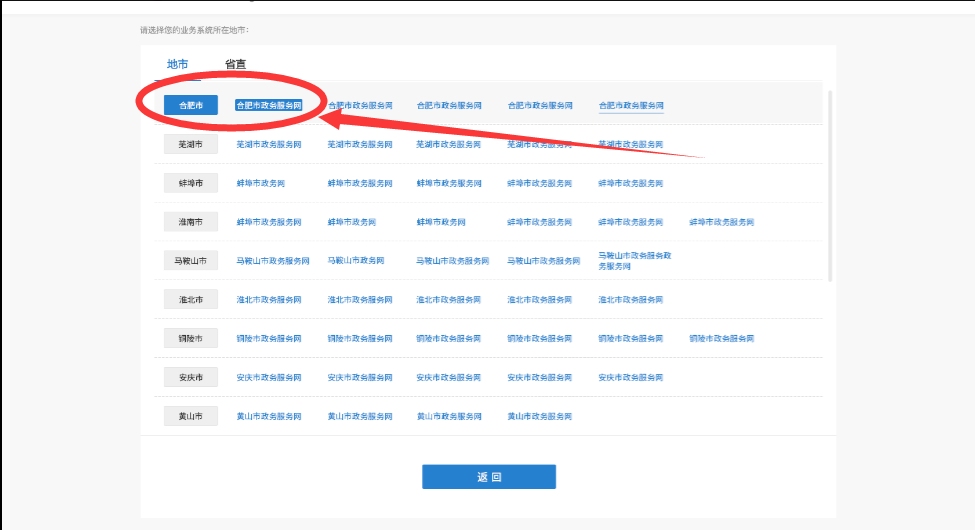Open the two-line 马鞍山市政务服务政务服务网 link
975x530 pixels.
(x=634, y=260)
